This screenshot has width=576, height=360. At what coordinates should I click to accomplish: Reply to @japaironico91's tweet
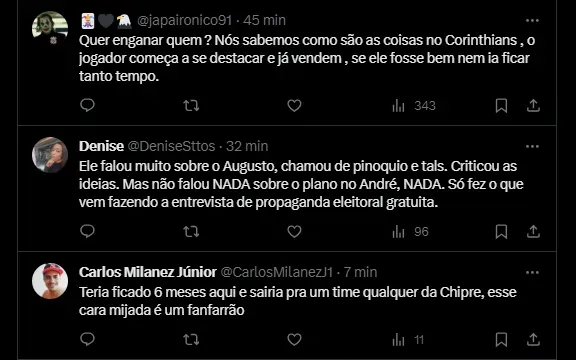click(x=87, y=105)
